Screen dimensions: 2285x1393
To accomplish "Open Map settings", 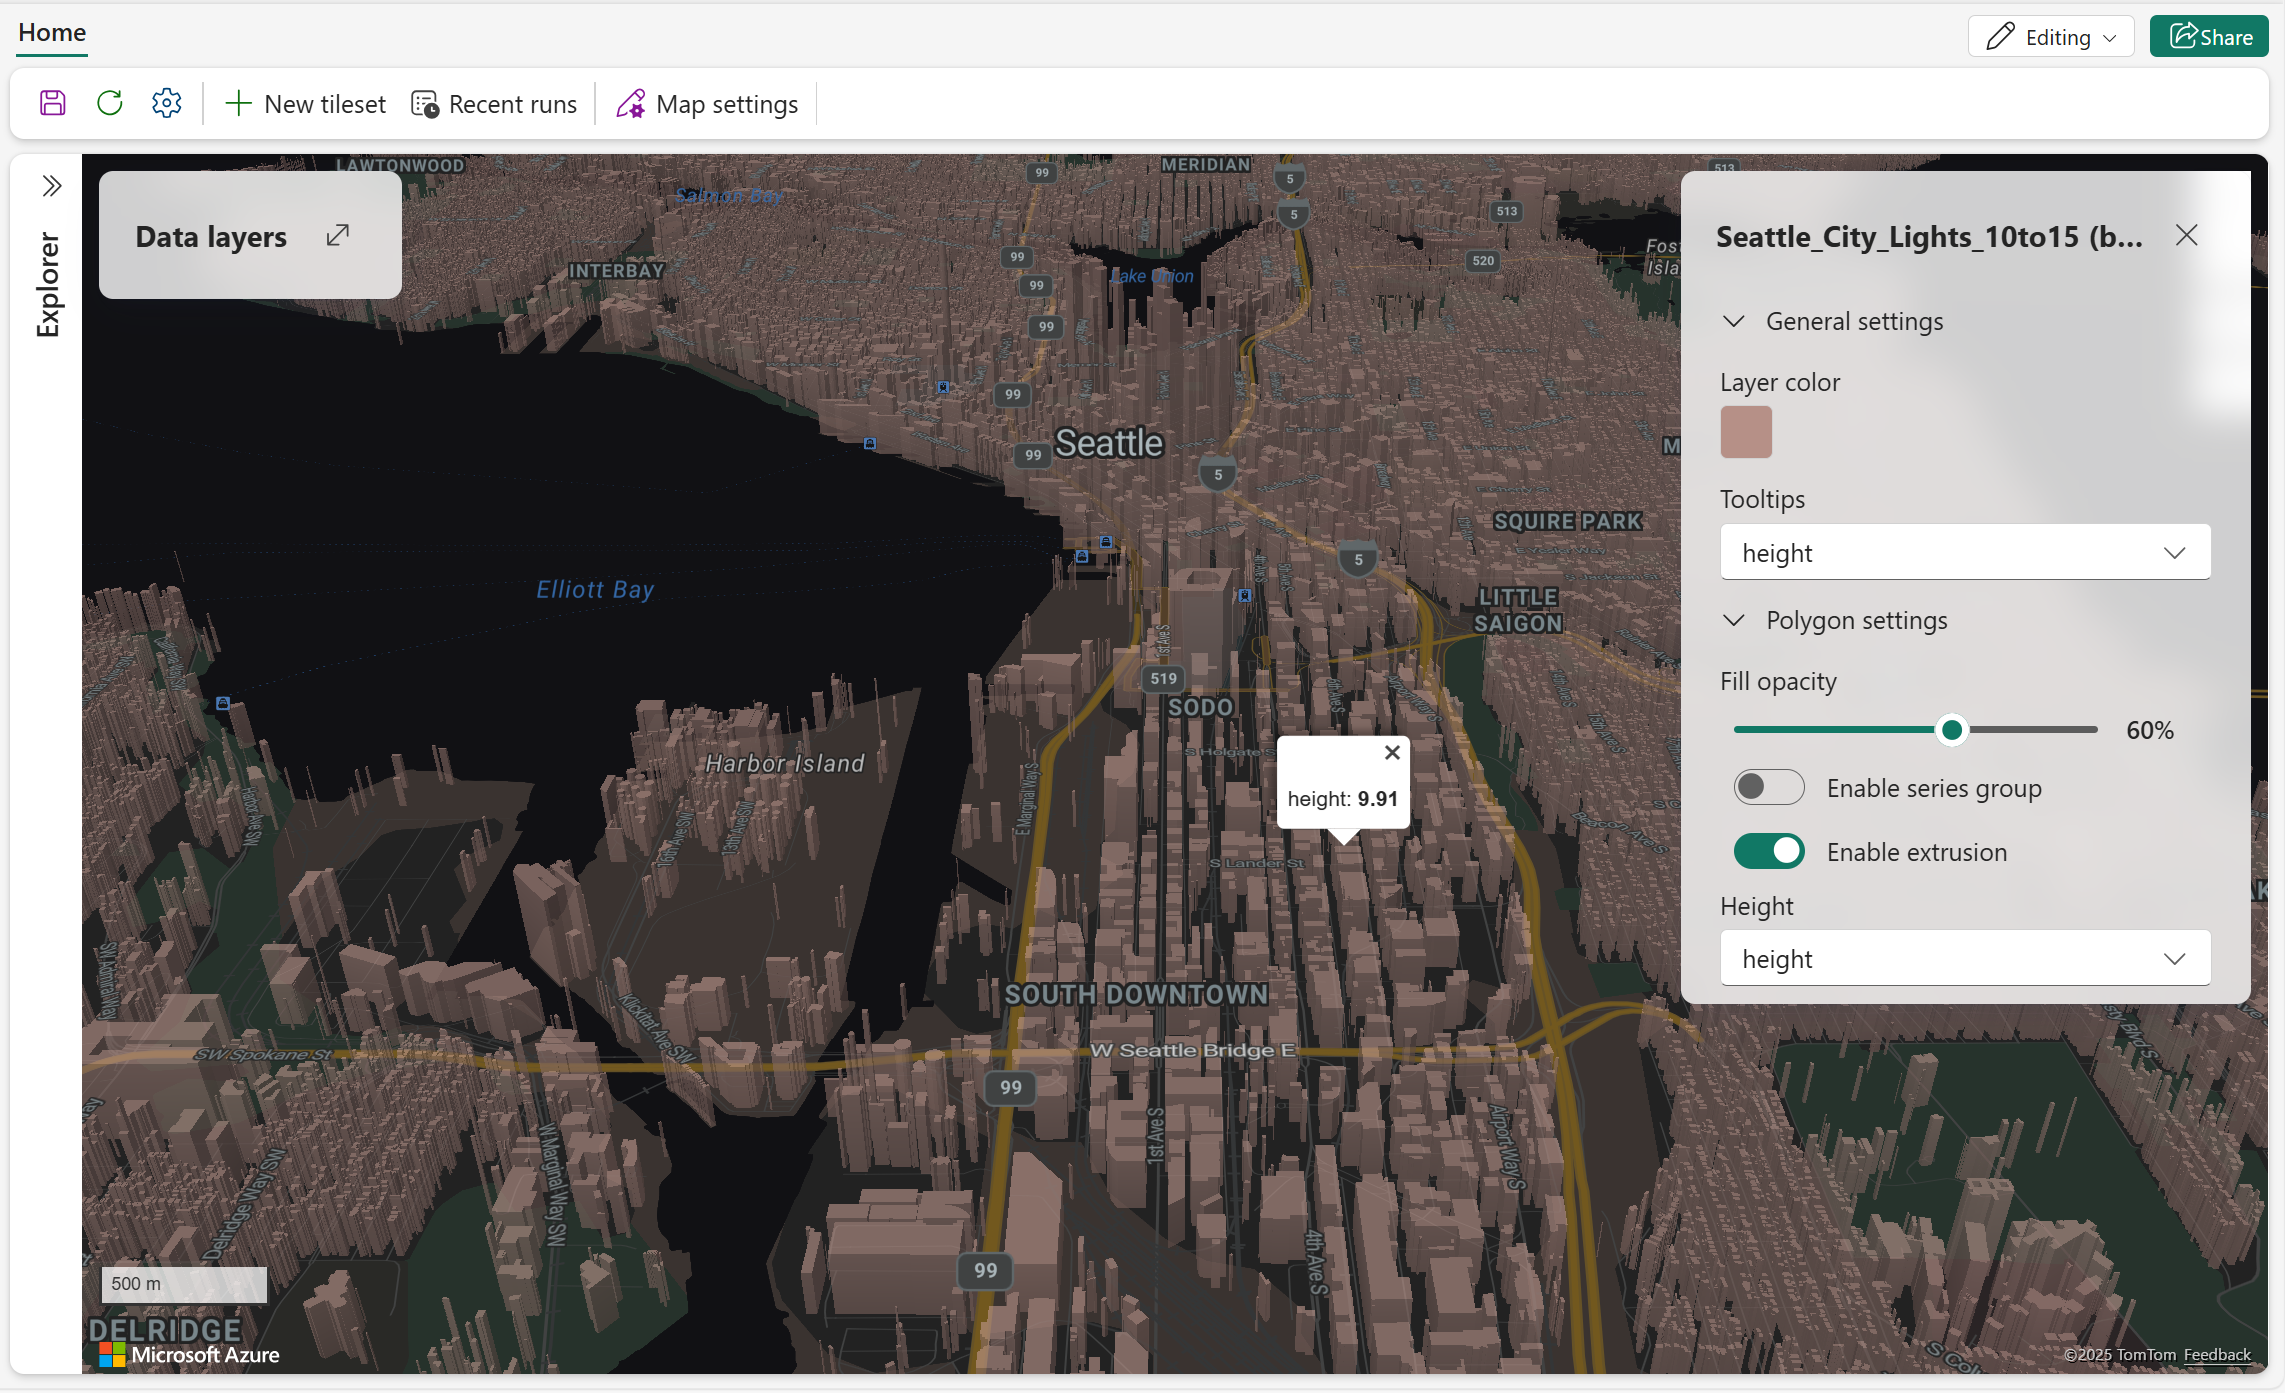I will tap(707, 104).
